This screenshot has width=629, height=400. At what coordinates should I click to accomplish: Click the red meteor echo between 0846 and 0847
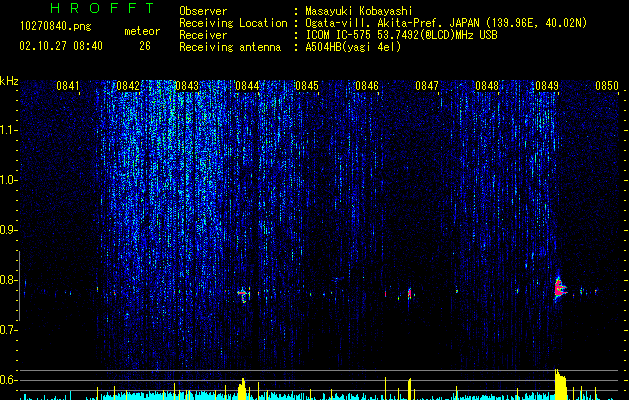(x=410, y=293)
